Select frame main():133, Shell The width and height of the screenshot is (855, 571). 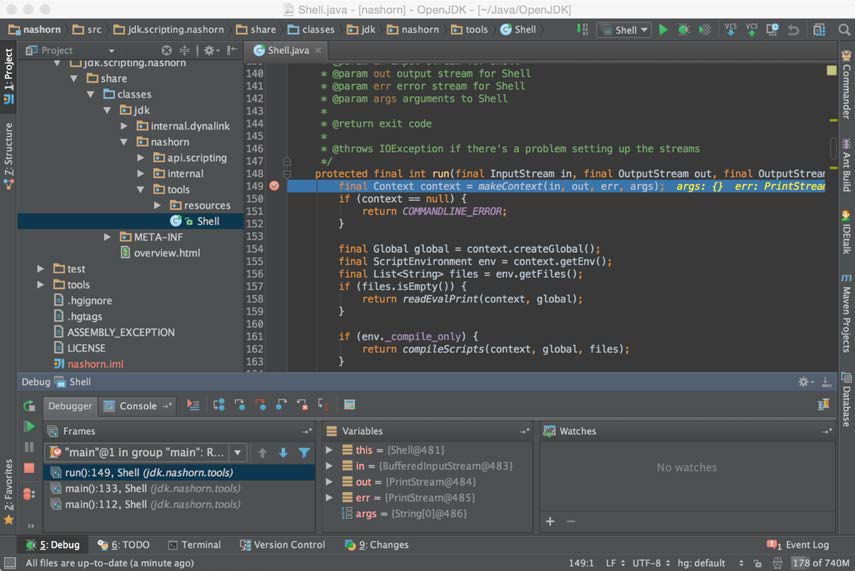coord(179,489)
